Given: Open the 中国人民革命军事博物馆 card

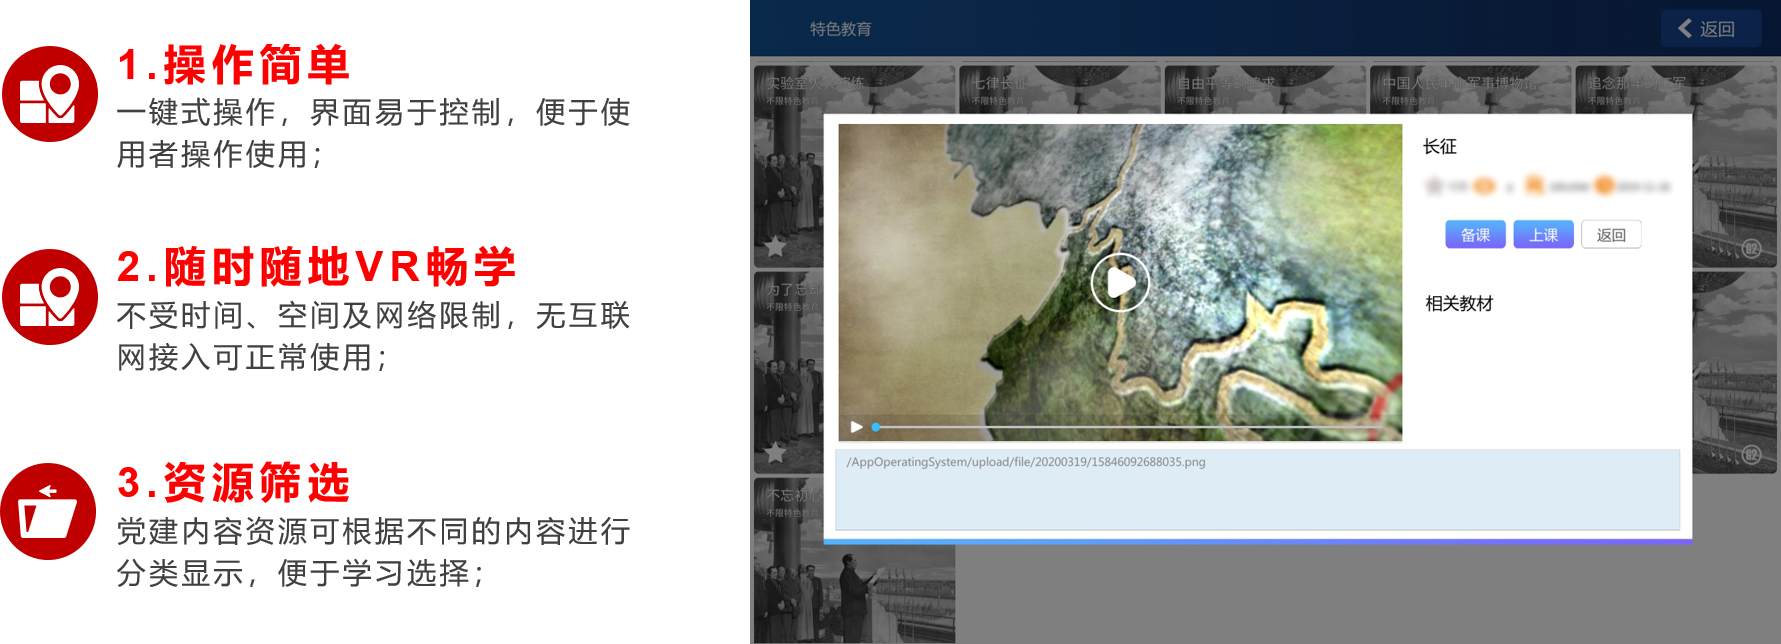Looking at the screenshot, I should pyautogui.click(x=1469, y=89).
